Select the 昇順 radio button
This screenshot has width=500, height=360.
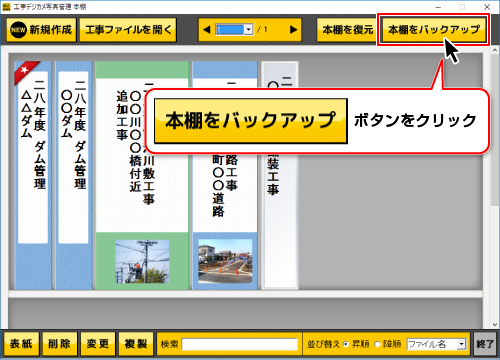(346, 344)
